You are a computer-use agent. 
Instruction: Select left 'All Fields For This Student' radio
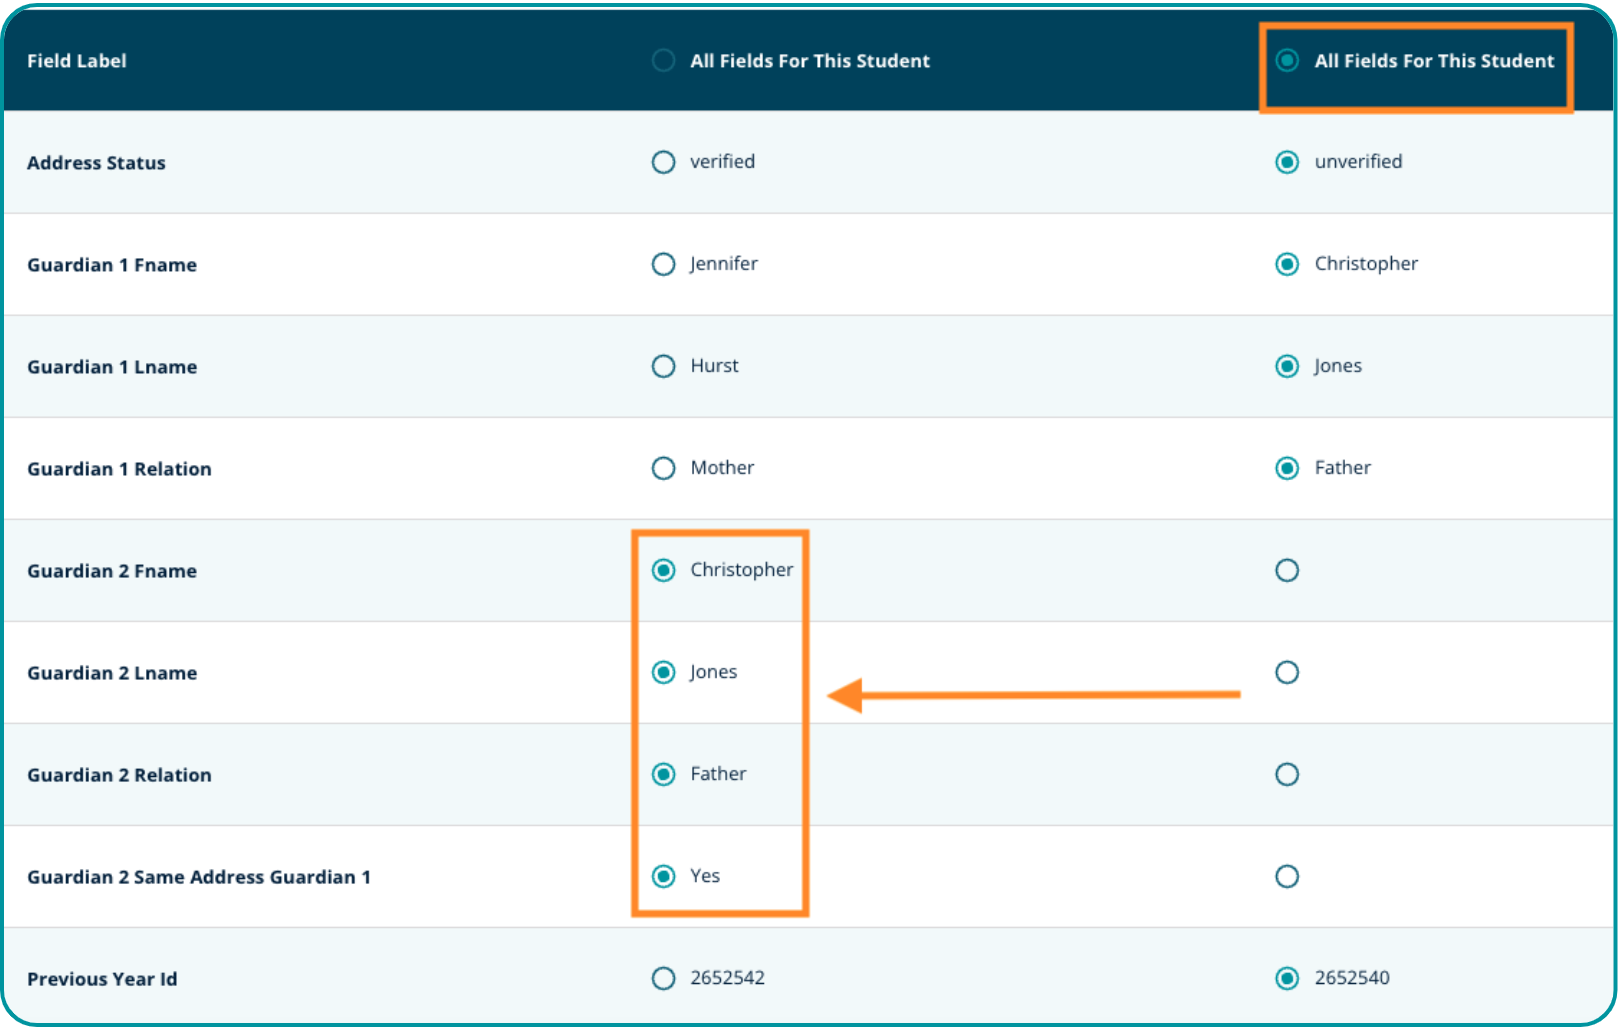(x=663, y=61)
